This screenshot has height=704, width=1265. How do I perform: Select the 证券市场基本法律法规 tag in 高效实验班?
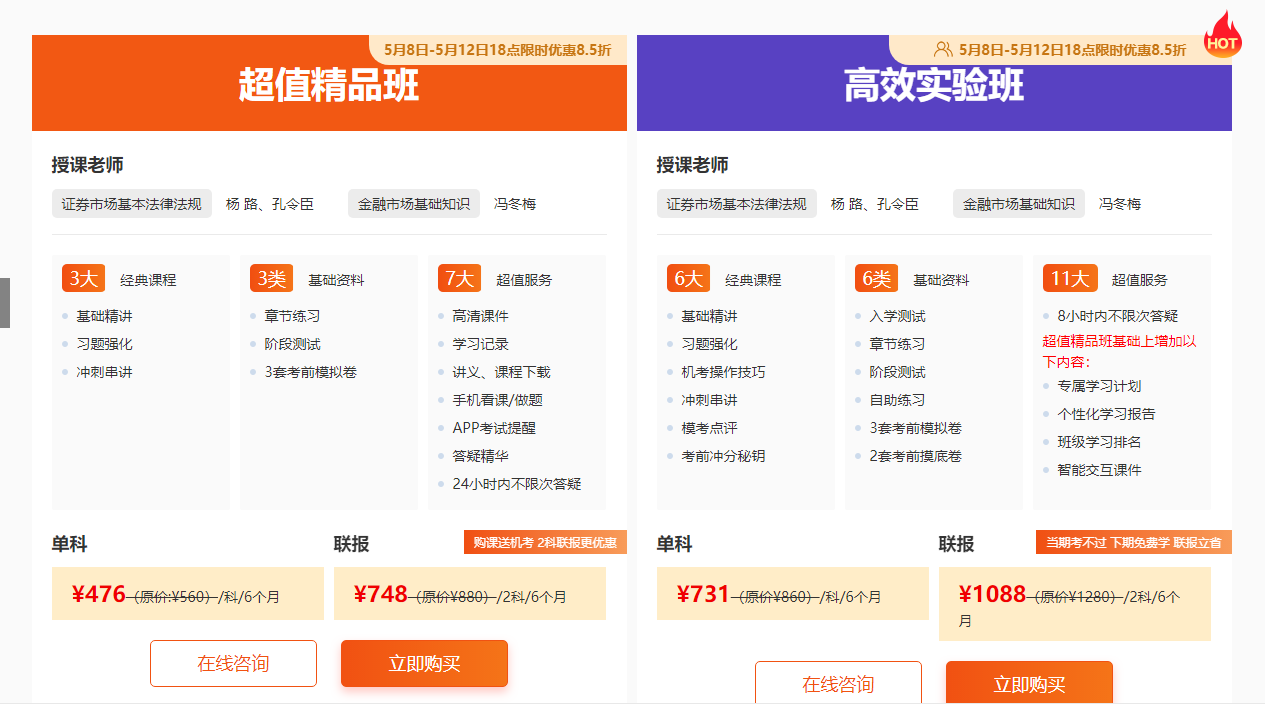737,203
